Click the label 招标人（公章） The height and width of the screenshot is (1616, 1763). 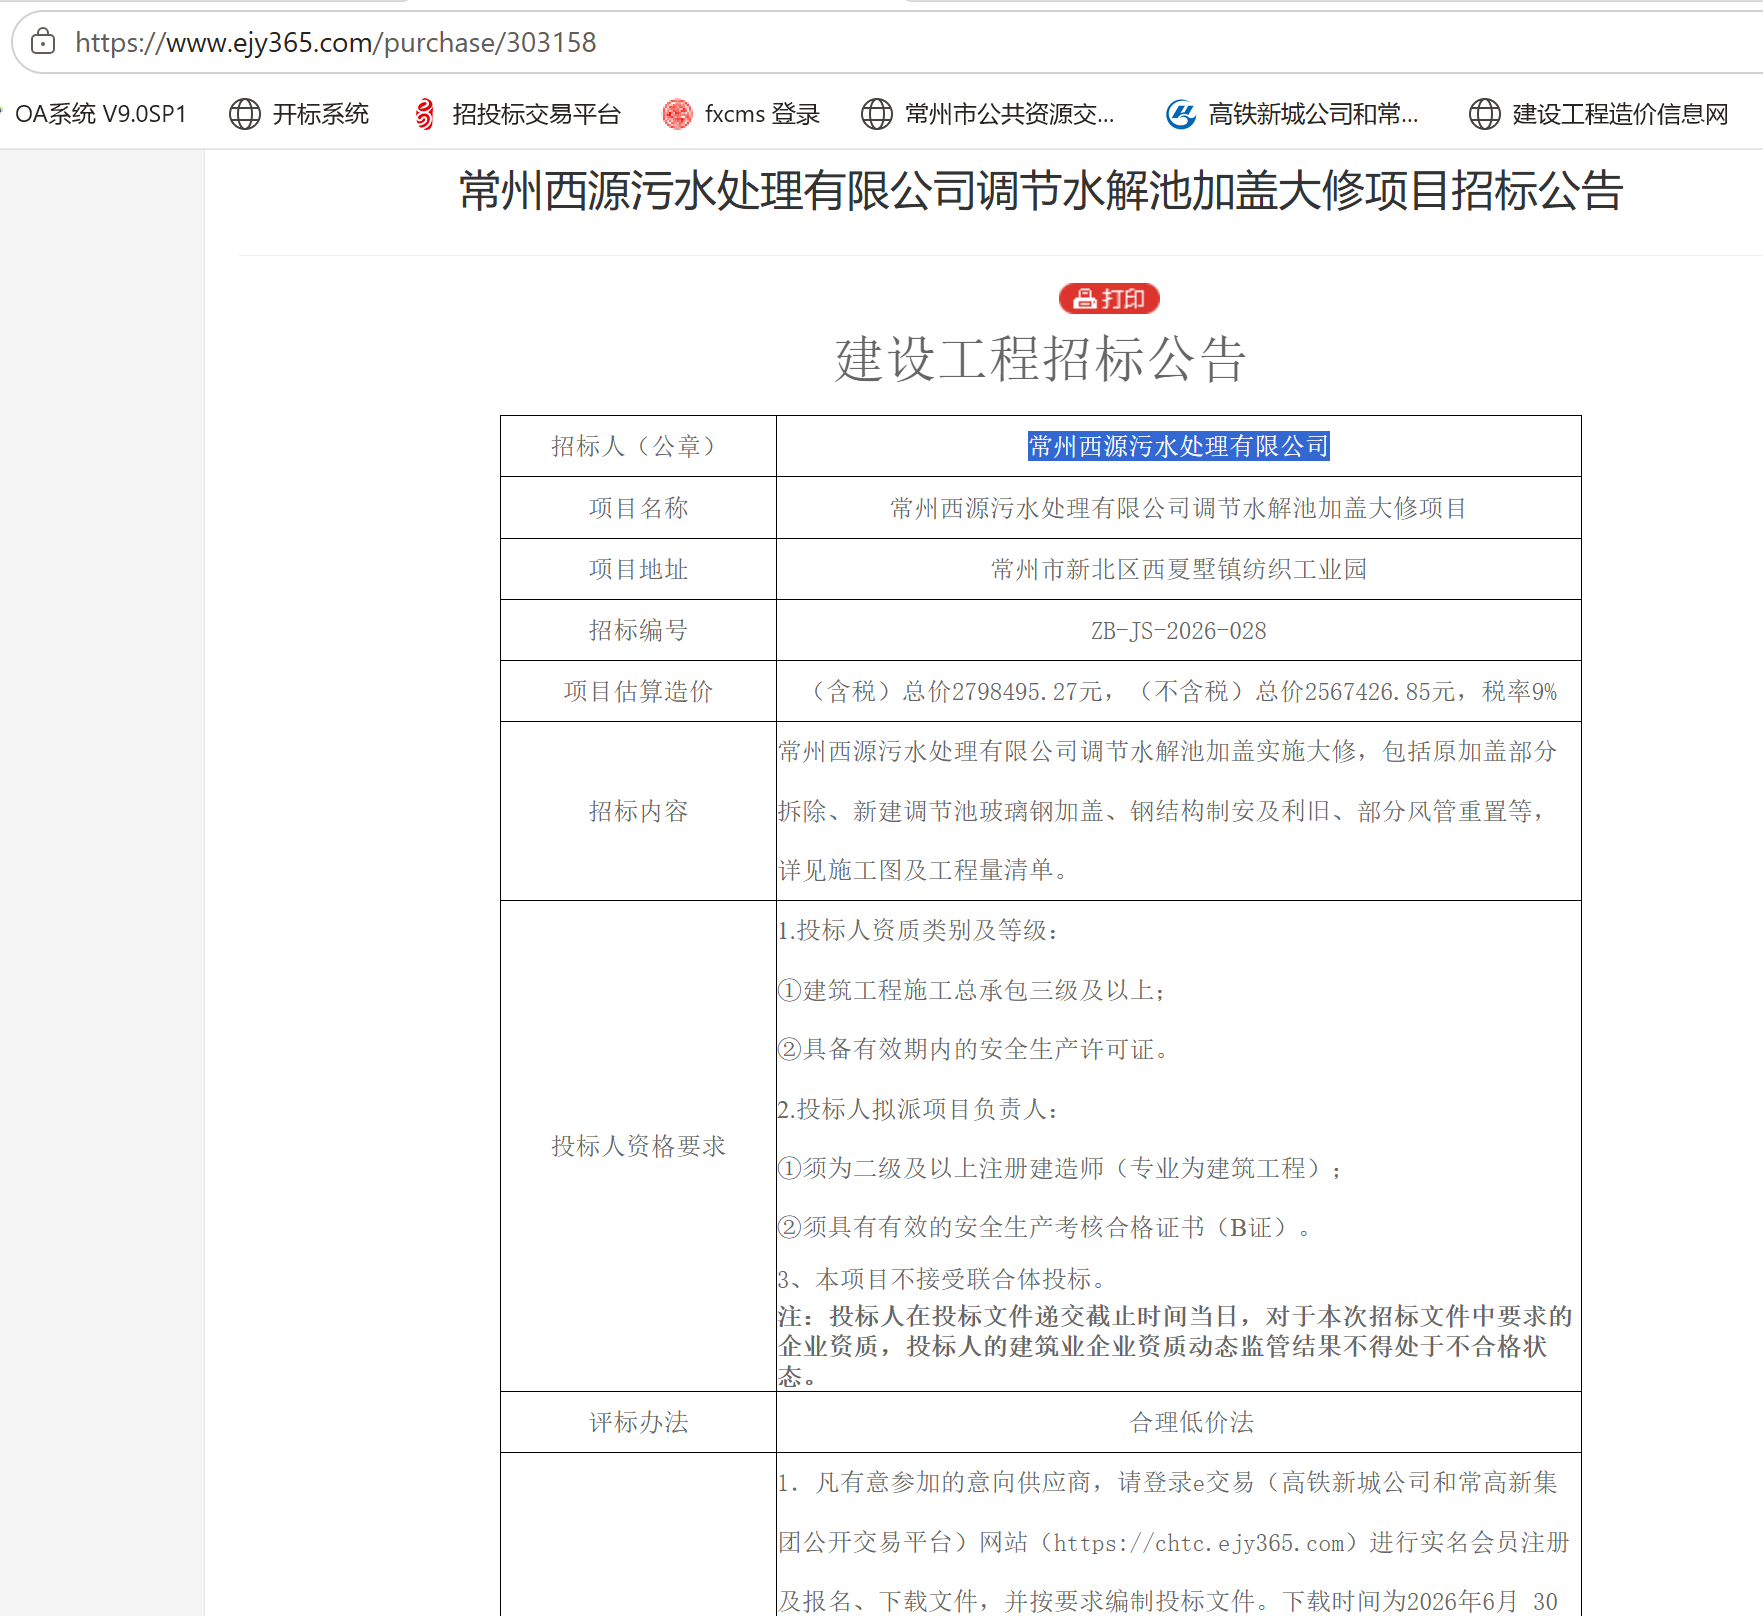click(x=638, y=446)
